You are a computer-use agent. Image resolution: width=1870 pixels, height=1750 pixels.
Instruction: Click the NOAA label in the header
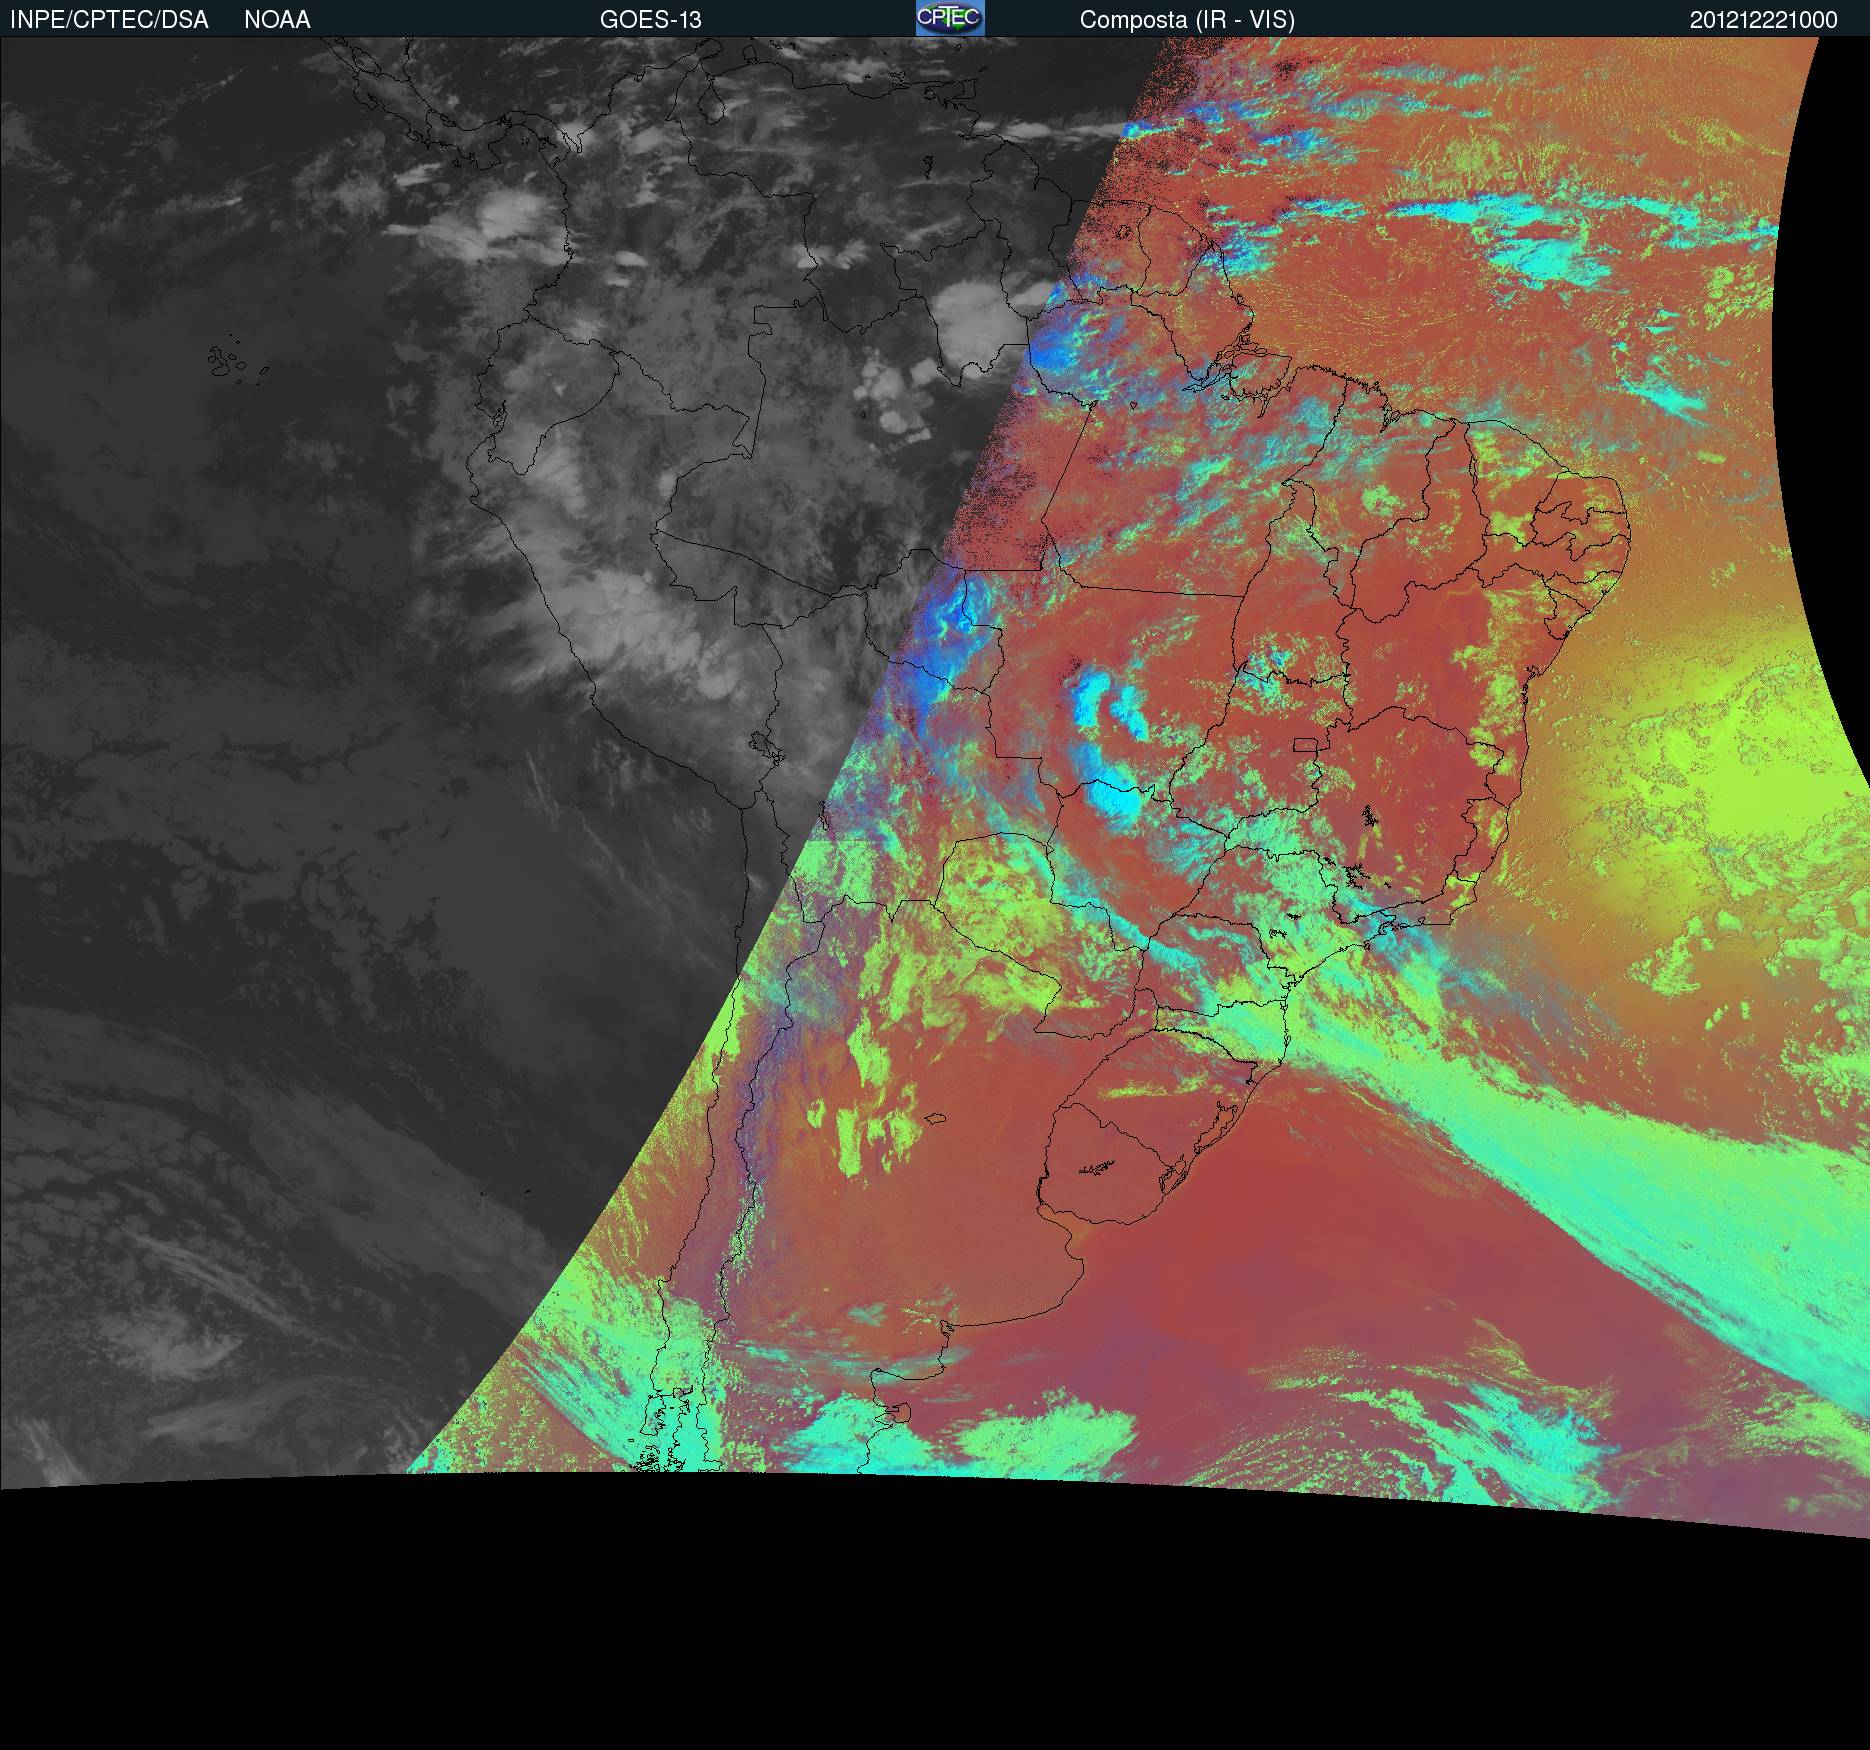coord(277,20)
